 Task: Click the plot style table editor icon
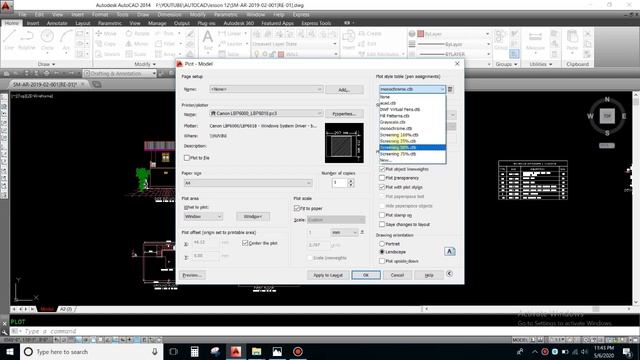(x=450, y=89)
